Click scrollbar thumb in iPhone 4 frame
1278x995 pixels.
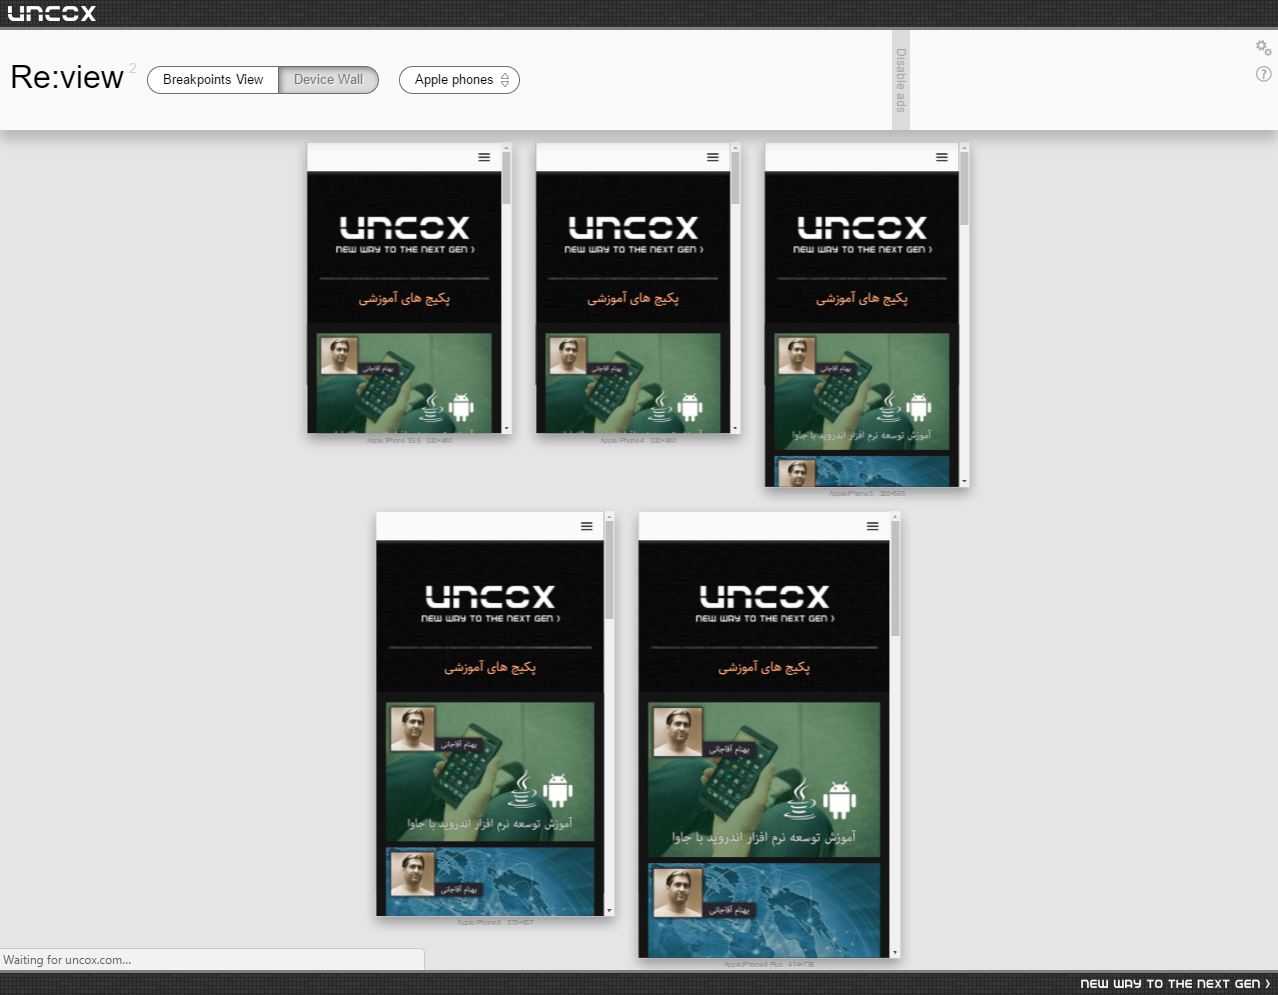pos(736,178)
